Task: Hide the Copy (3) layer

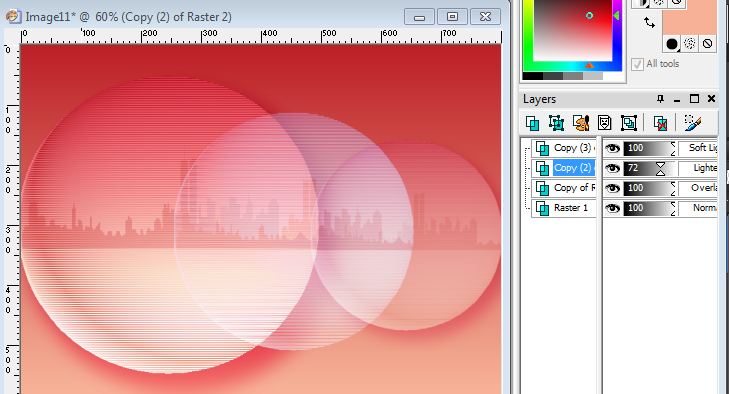Action: coord(612,148)
